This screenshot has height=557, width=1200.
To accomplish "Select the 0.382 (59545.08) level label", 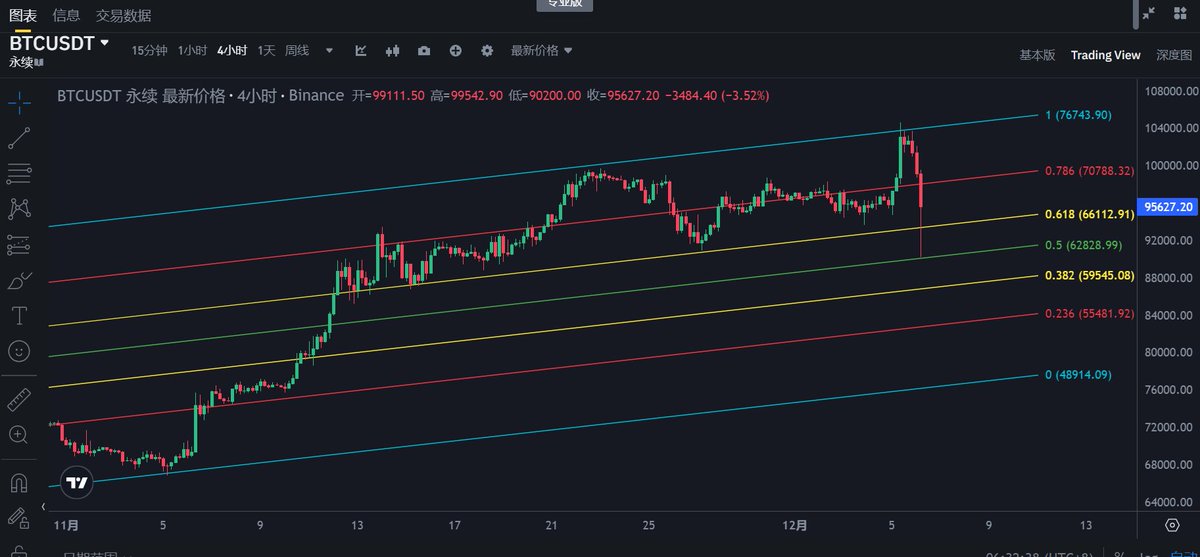I will pyautogui.click(x=1089, y=275).
